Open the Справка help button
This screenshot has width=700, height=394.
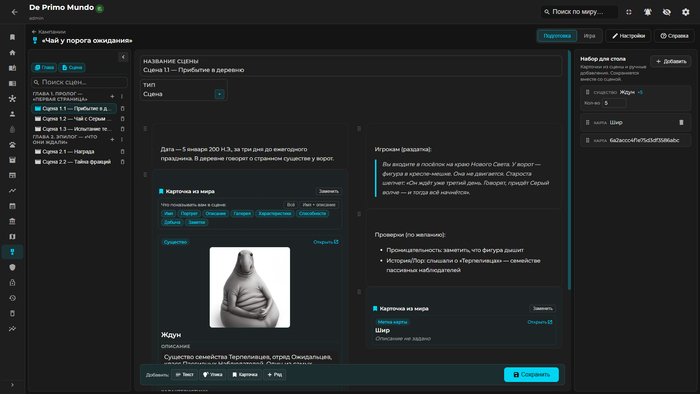[x=674, y=36]
